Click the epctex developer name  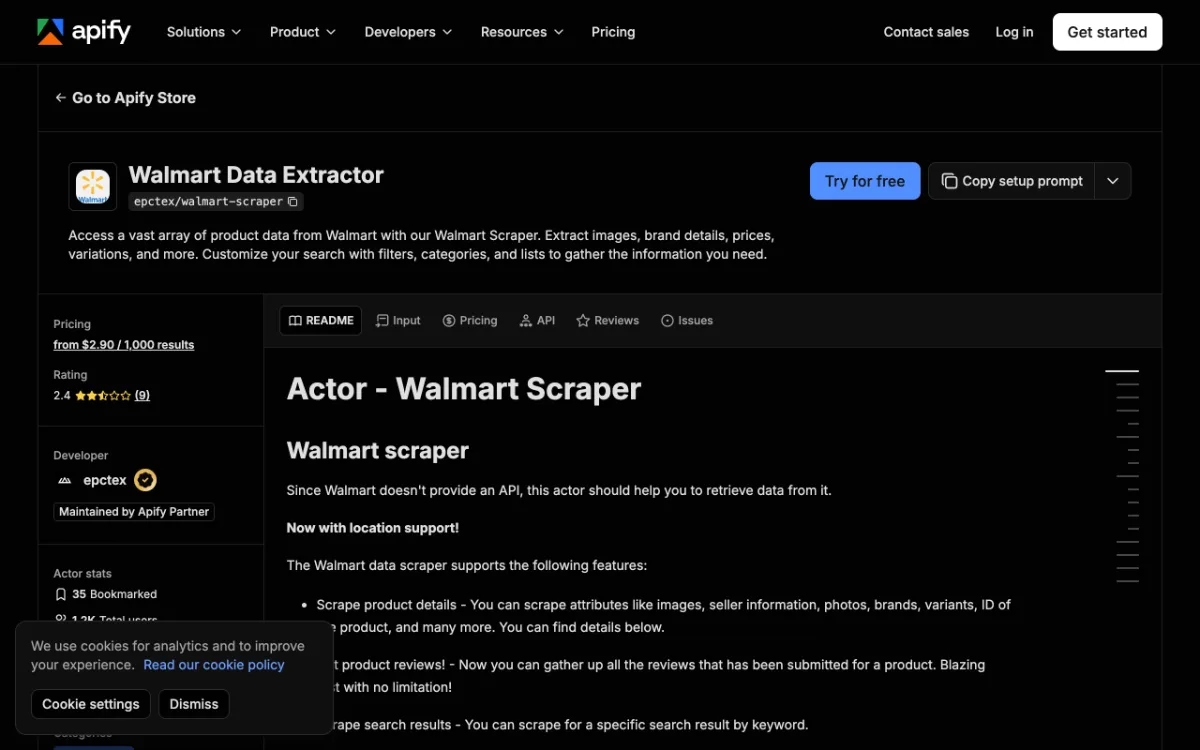(105, 480)
